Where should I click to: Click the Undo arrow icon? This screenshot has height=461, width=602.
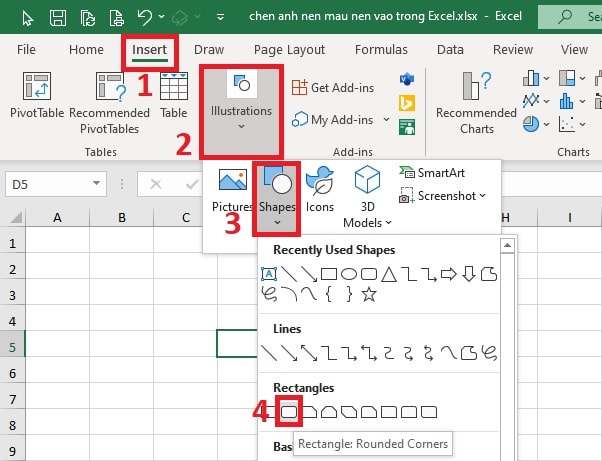click(x=144, y=17)
